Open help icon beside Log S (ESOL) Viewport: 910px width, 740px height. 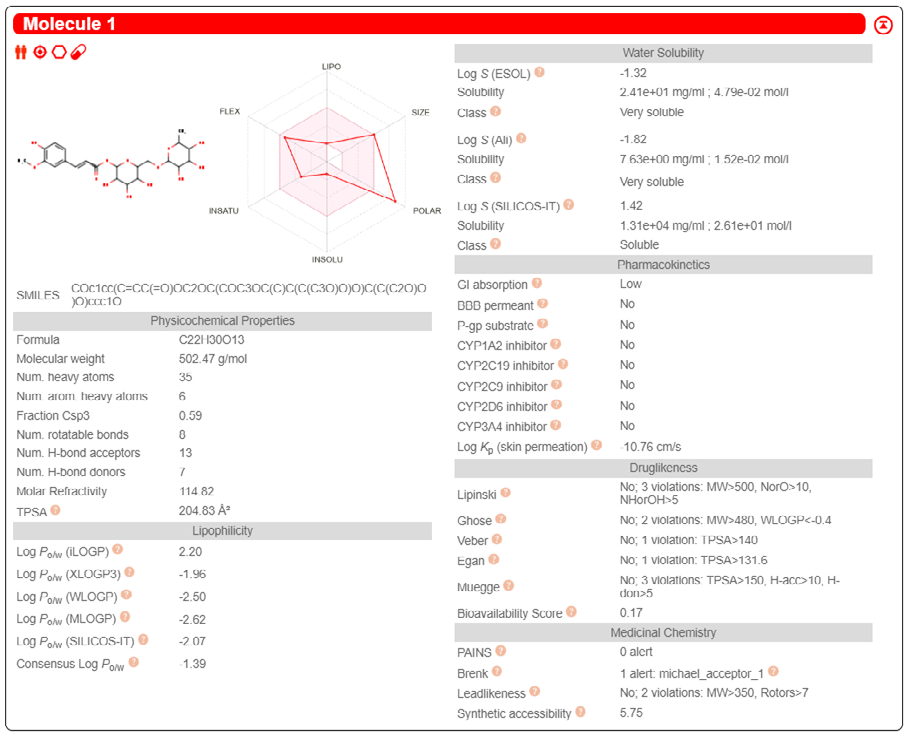539,72
